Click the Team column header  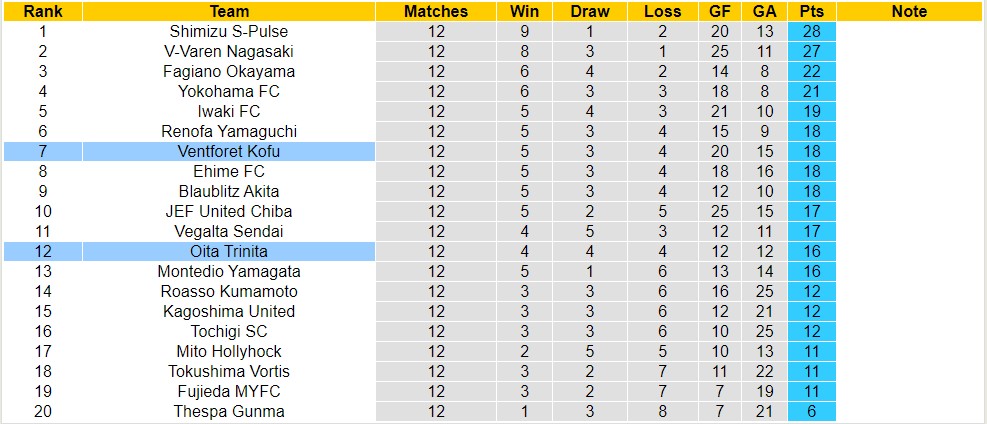point(229,11)
